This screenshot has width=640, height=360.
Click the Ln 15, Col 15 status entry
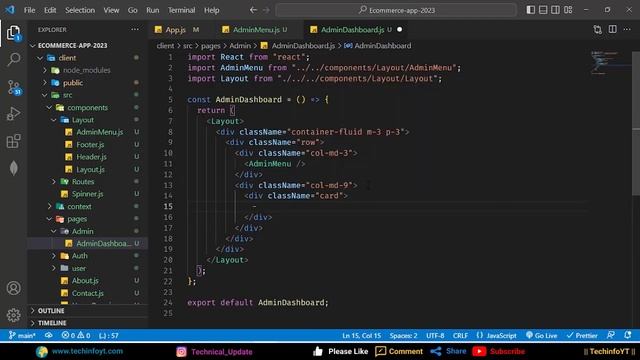[361, 336]
